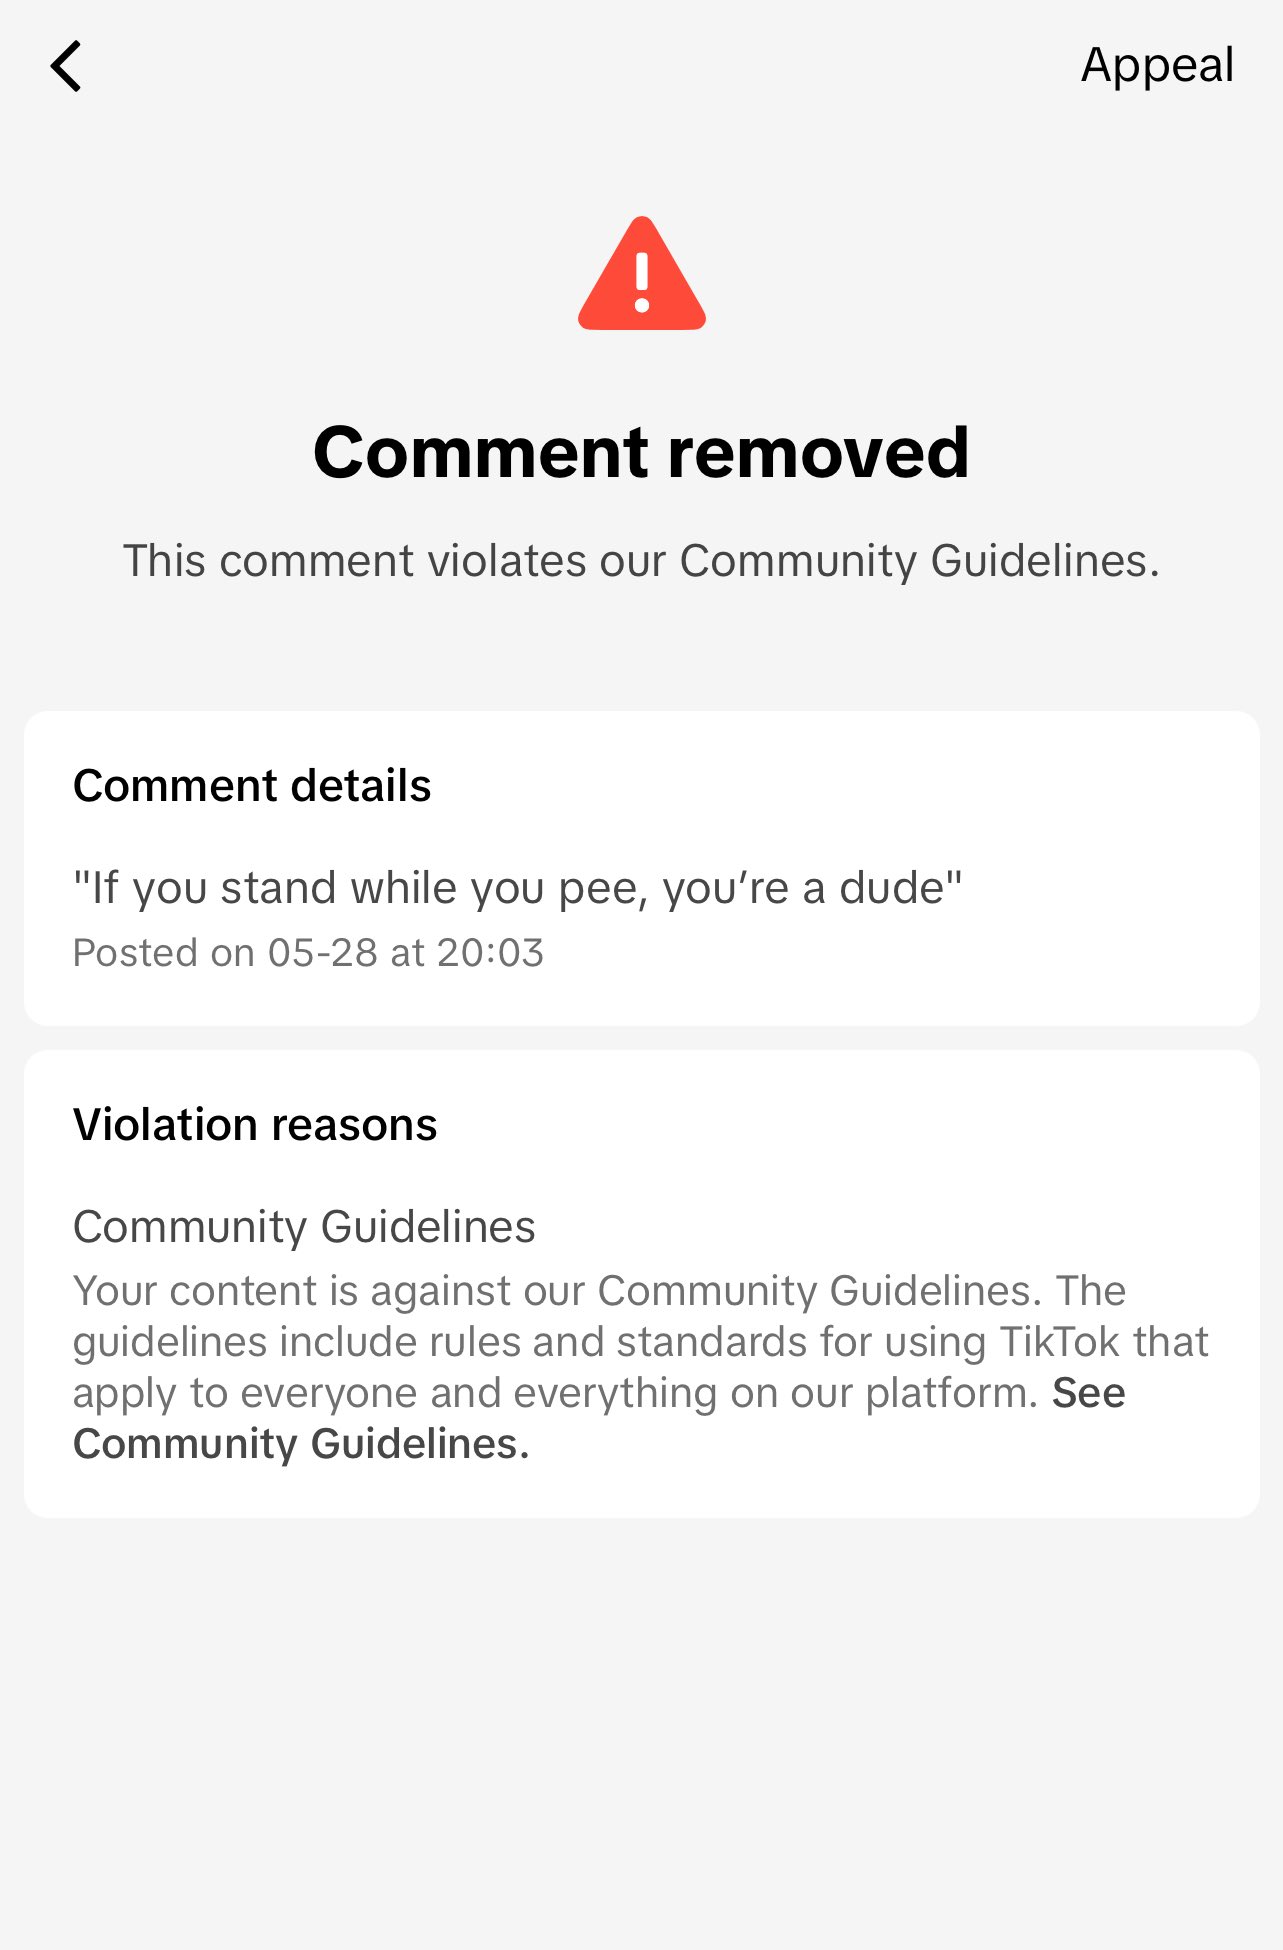This screenshot has height=1950, width=1283.
Task: Select the Comment removed heading
Action: click(x=641, y=453)
